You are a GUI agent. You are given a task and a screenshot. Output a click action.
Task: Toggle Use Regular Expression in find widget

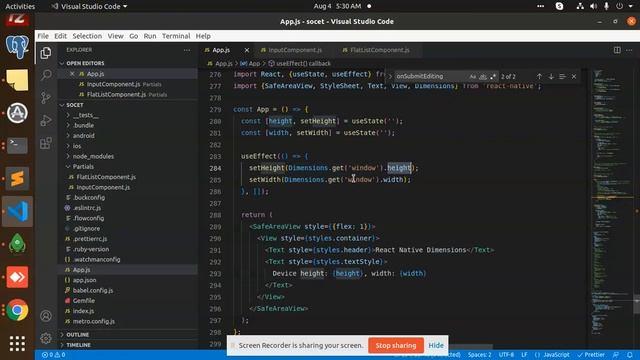[x=493, y=76]
